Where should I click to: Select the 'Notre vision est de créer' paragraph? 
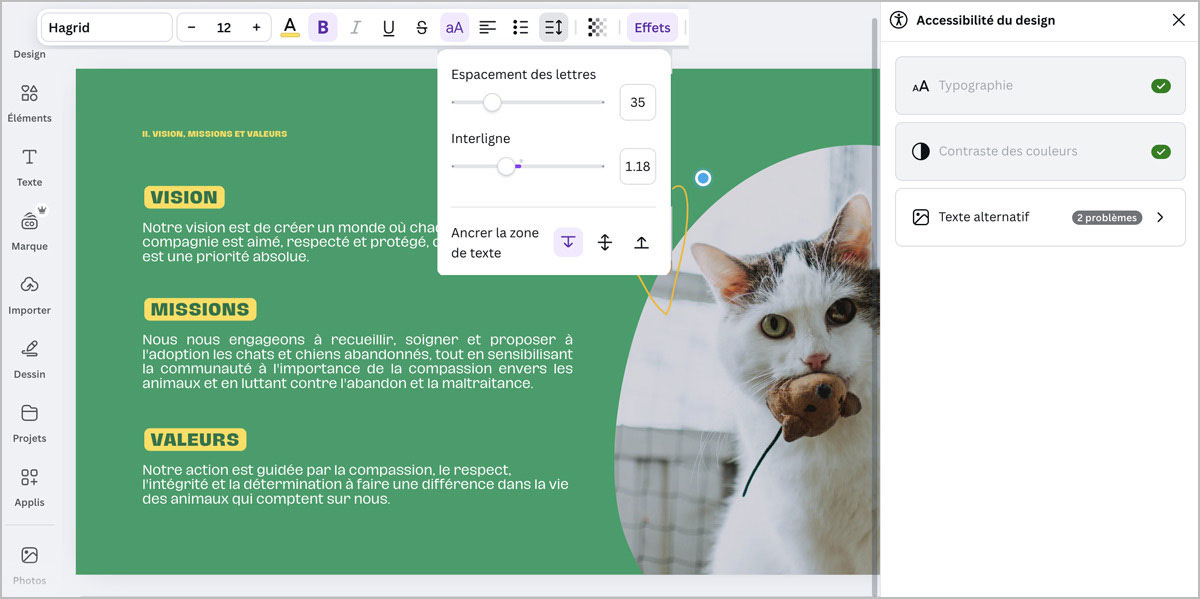pyautogui.click(x=290, y=242)
